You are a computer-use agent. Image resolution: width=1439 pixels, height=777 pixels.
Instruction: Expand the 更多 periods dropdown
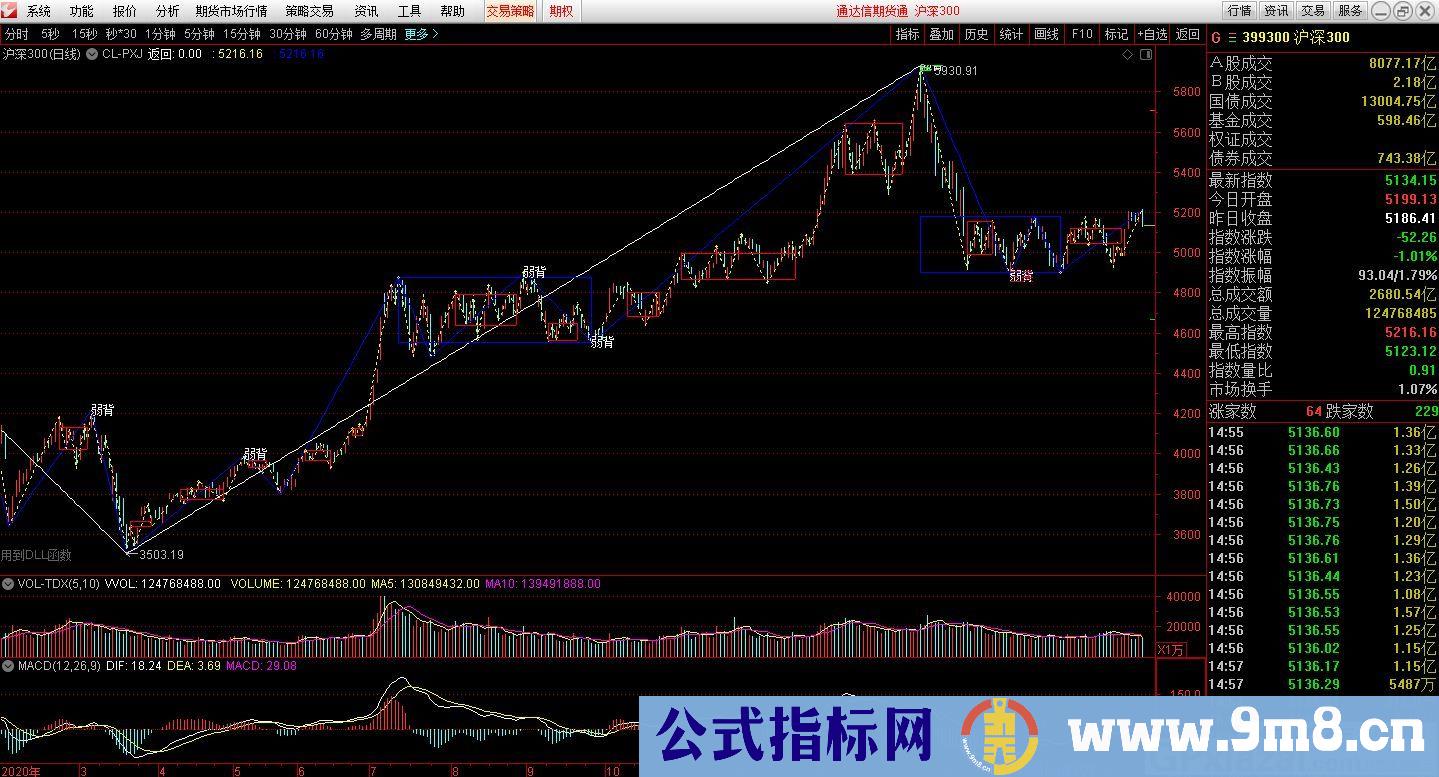[x=414, y=32]
